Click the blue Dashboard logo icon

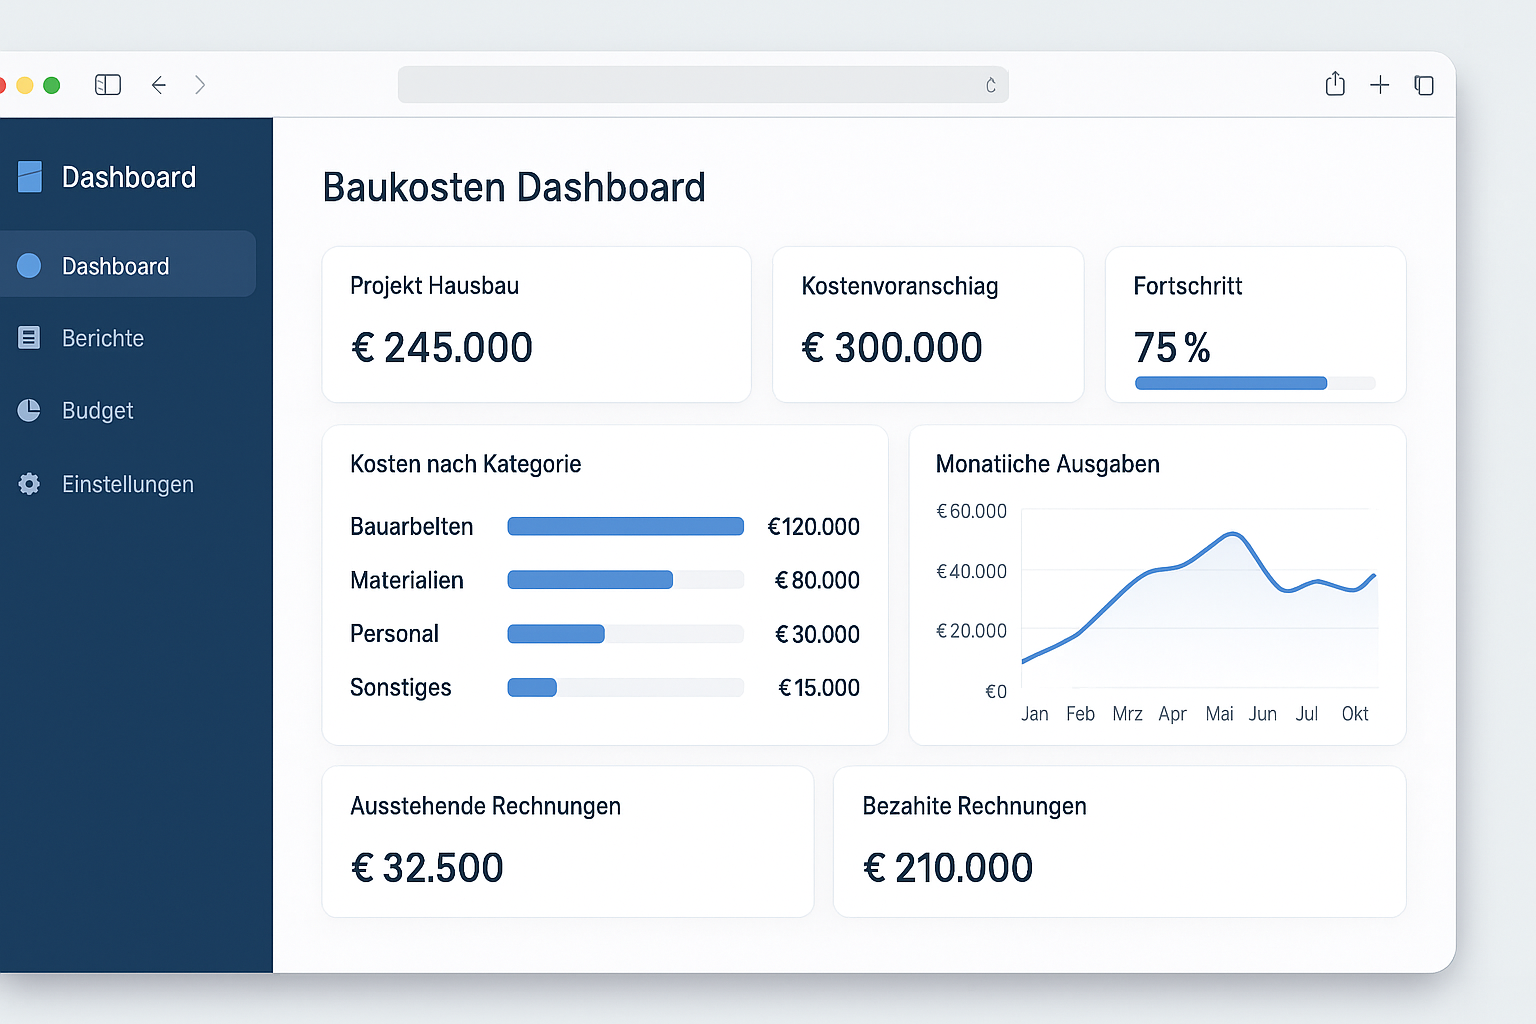tap(30, 177)
